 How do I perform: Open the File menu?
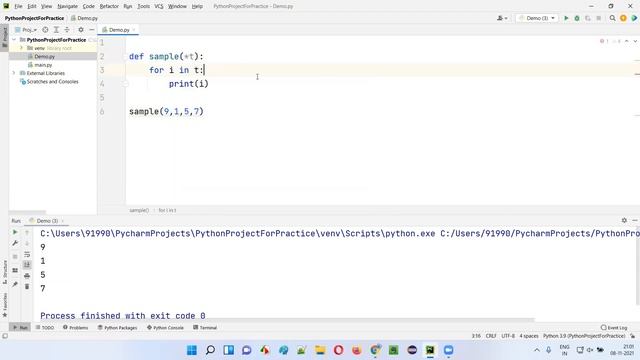coord(18,6)
